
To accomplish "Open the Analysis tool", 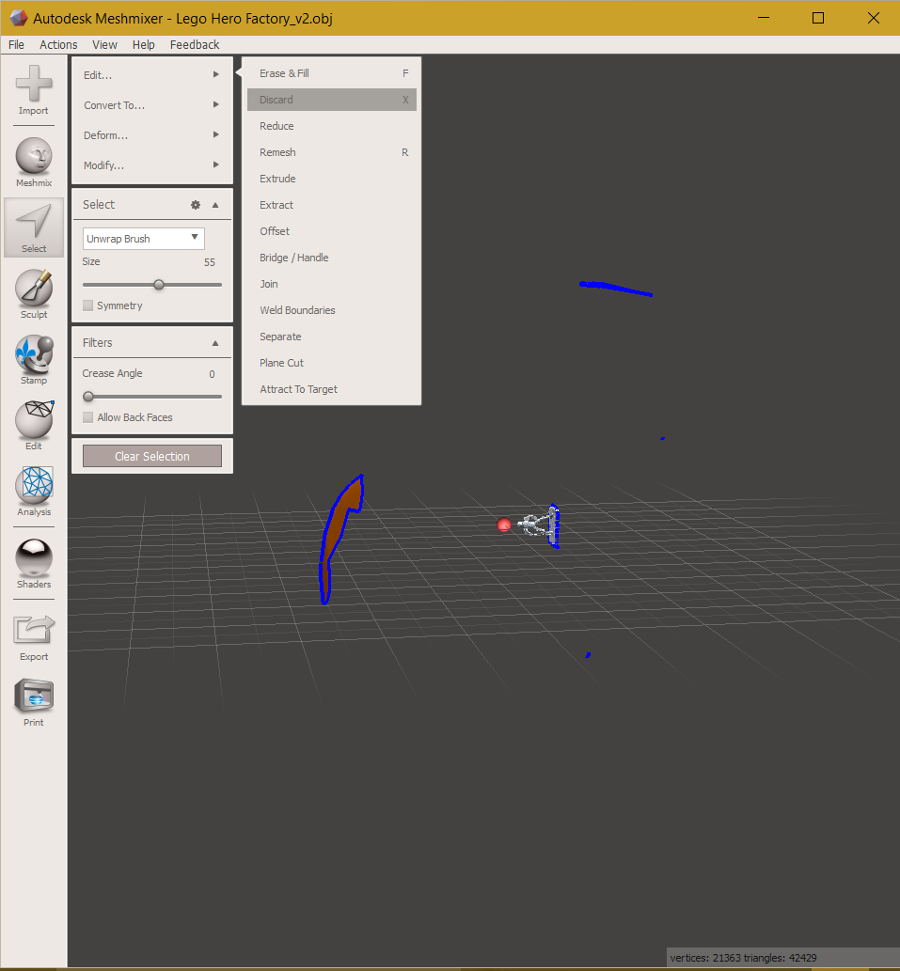I will [33, 491].
